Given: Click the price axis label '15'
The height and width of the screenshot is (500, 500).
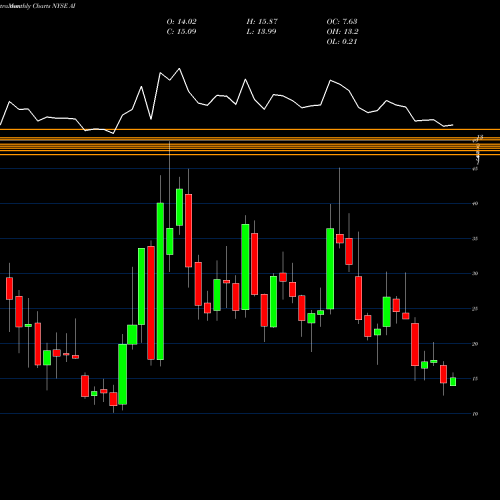Looking at the screenshot, I should (475, 379).
